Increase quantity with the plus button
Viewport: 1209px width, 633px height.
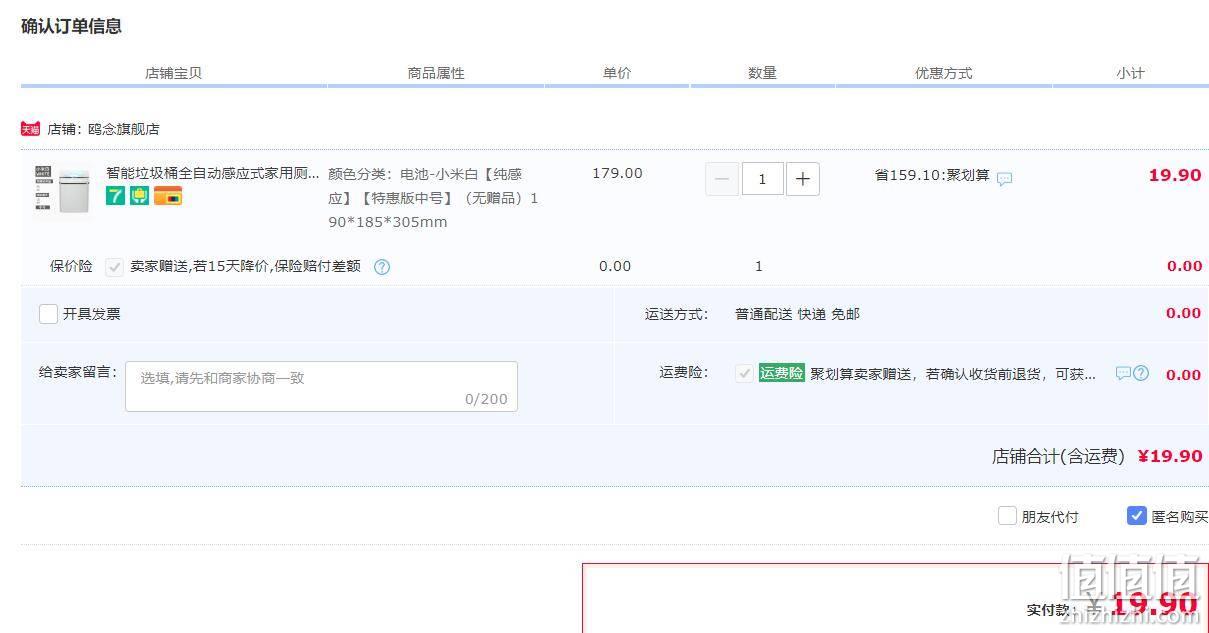click(803, 179)
